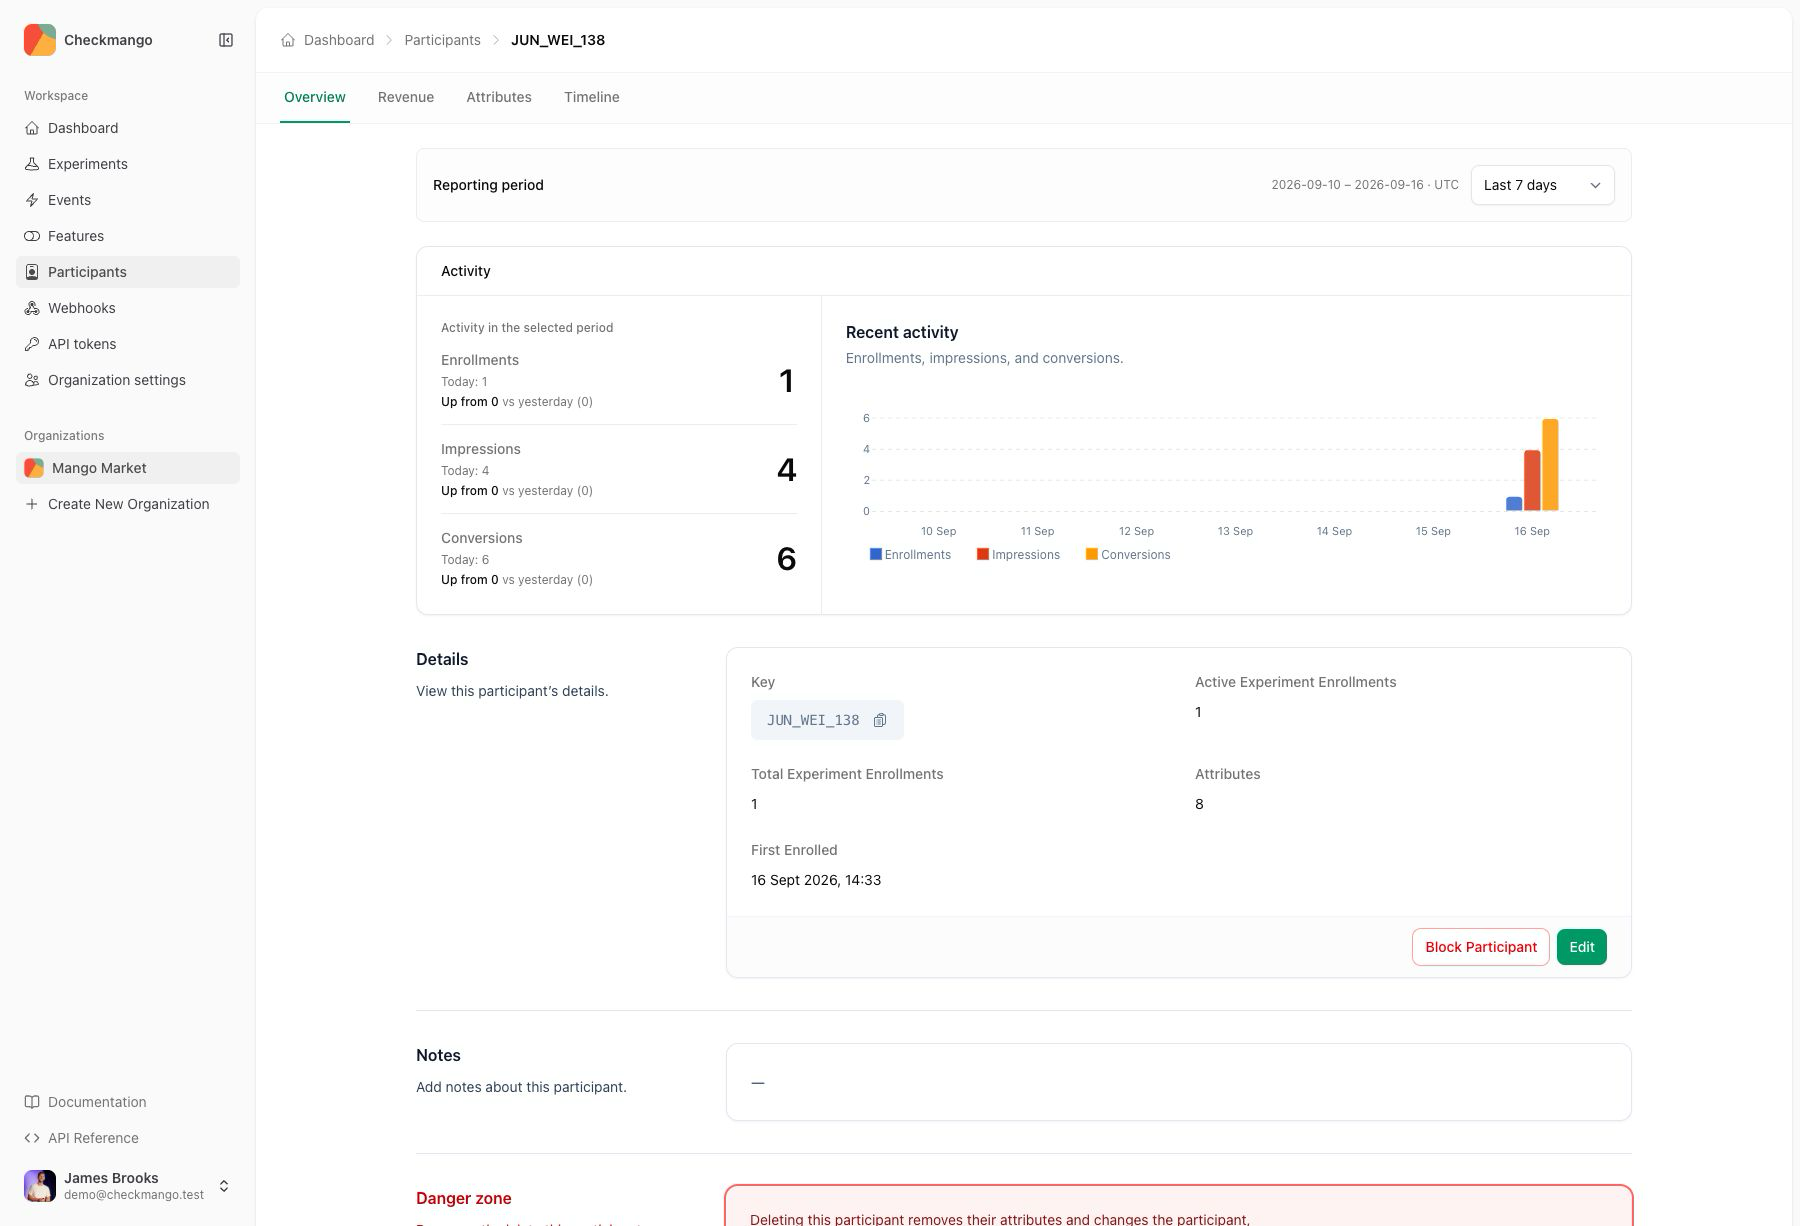The width and height of the screenshot is (1800, 1226).
Task: Select Participants in the sidebar
Action: pyautogui.click(x=128, y=272)
